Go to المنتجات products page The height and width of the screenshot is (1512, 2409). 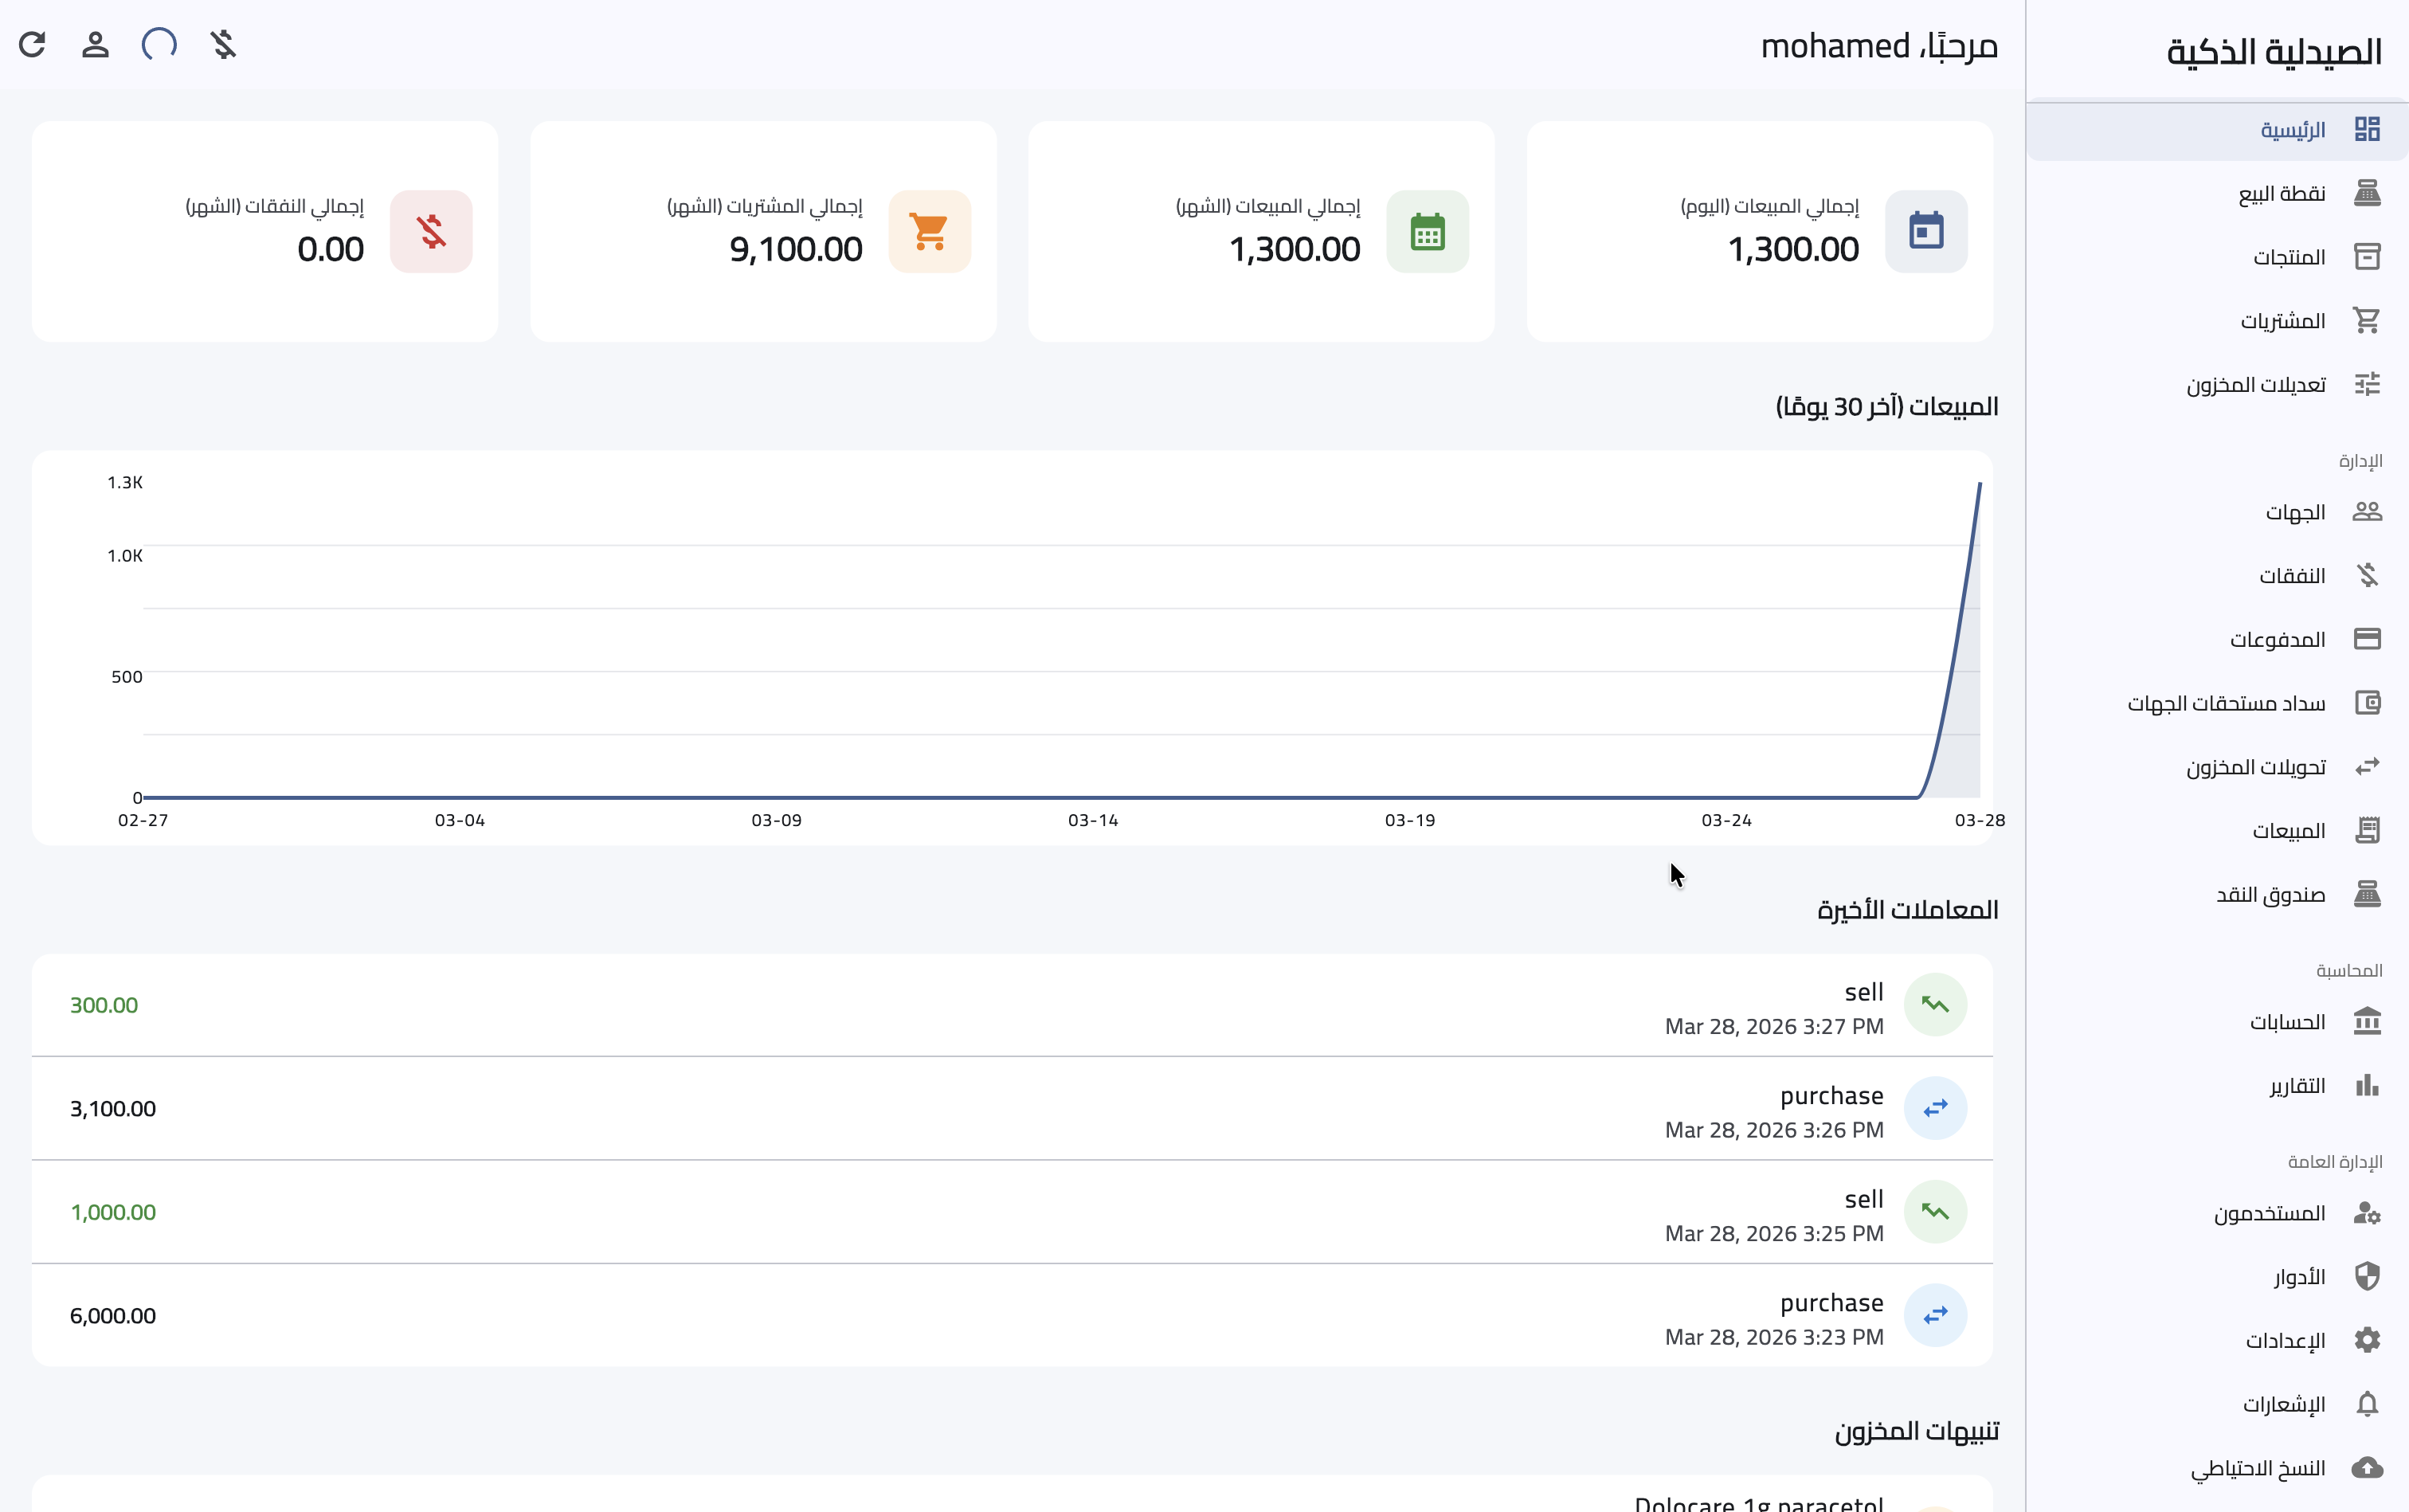2287,257
